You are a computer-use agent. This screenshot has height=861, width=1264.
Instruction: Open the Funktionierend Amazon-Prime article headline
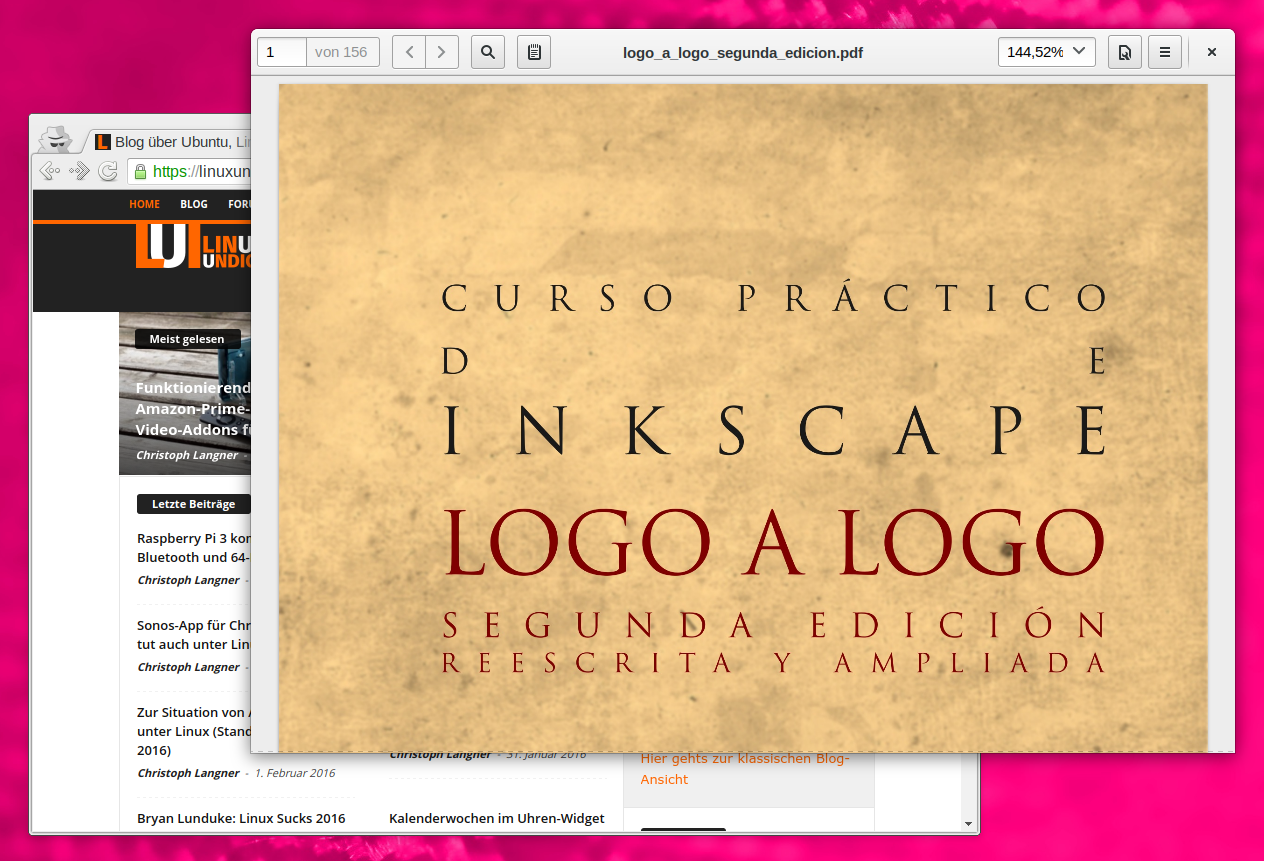(x=193, y=408)
